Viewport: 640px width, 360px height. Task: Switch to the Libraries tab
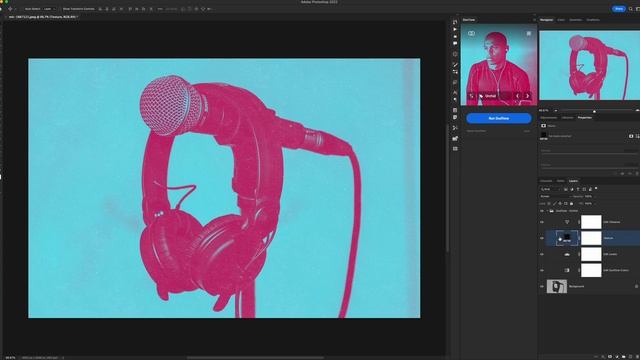pos(567,118)
